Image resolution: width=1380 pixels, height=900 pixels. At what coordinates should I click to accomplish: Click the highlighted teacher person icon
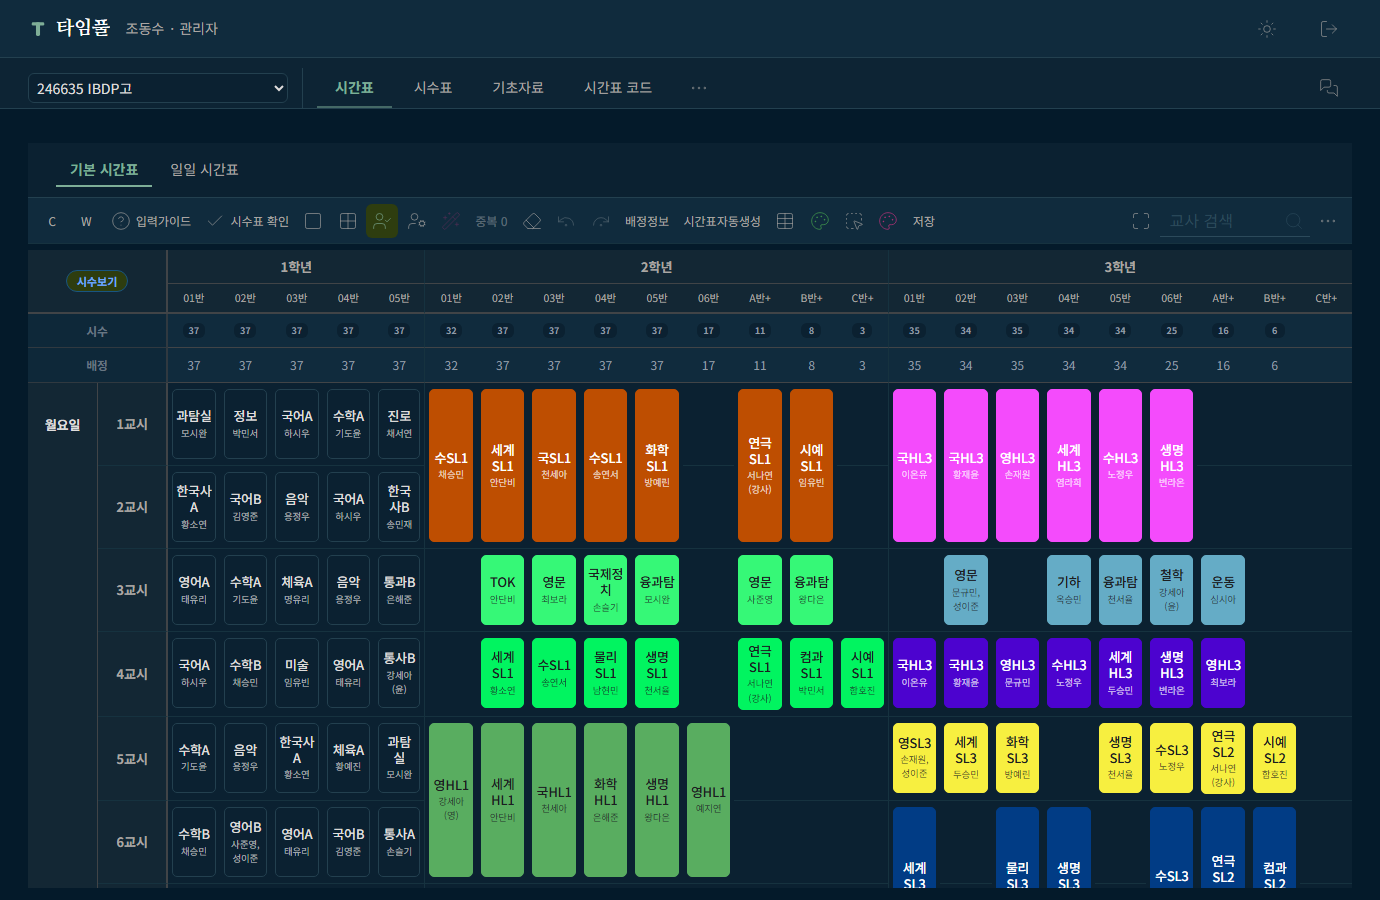tap(382, 221)
